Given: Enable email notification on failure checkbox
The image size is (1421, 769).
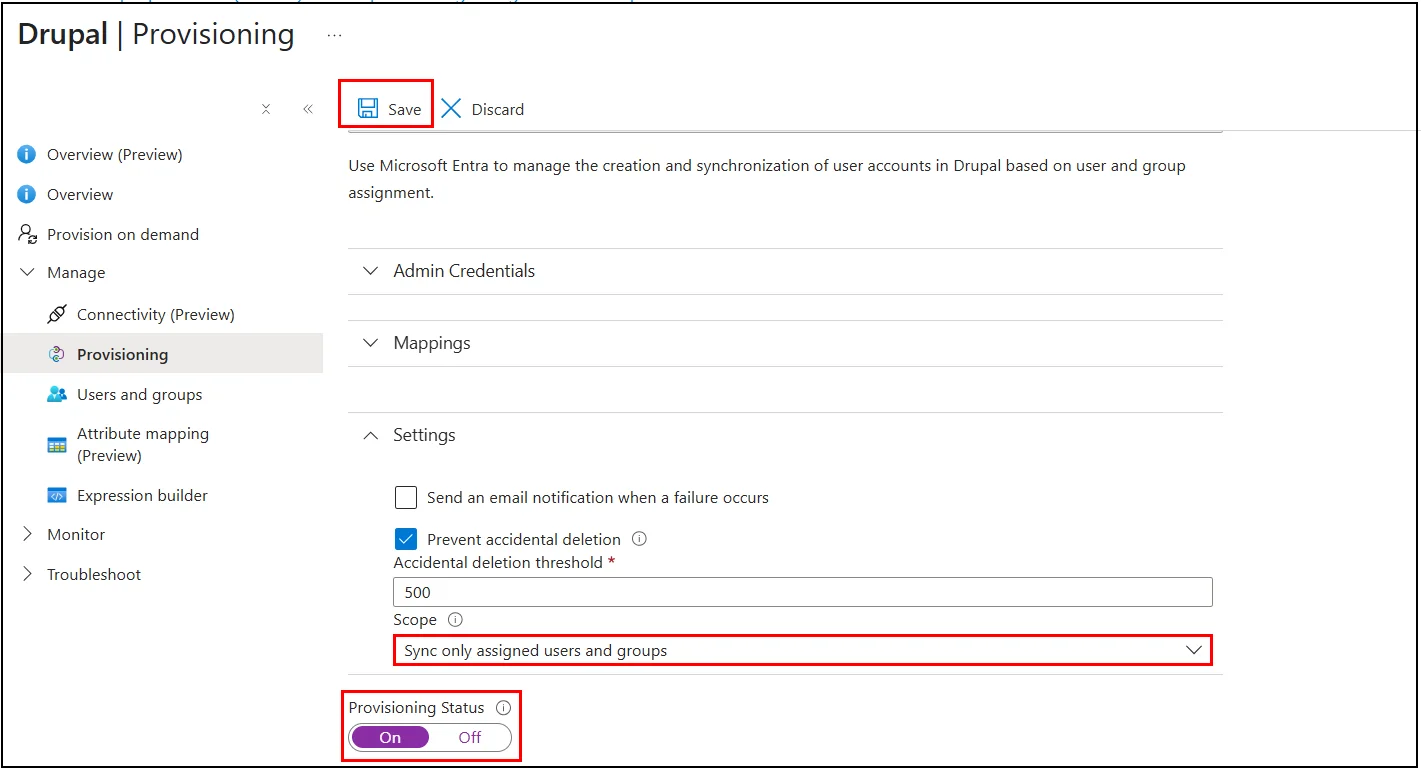Looking at the screenshot, I should 405,497.
